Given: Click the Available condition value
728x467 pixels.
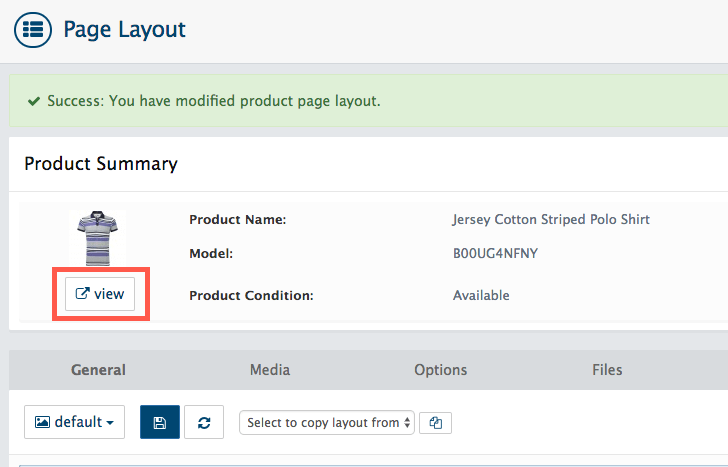Looking at the screenshot, I should coord(481,295).
